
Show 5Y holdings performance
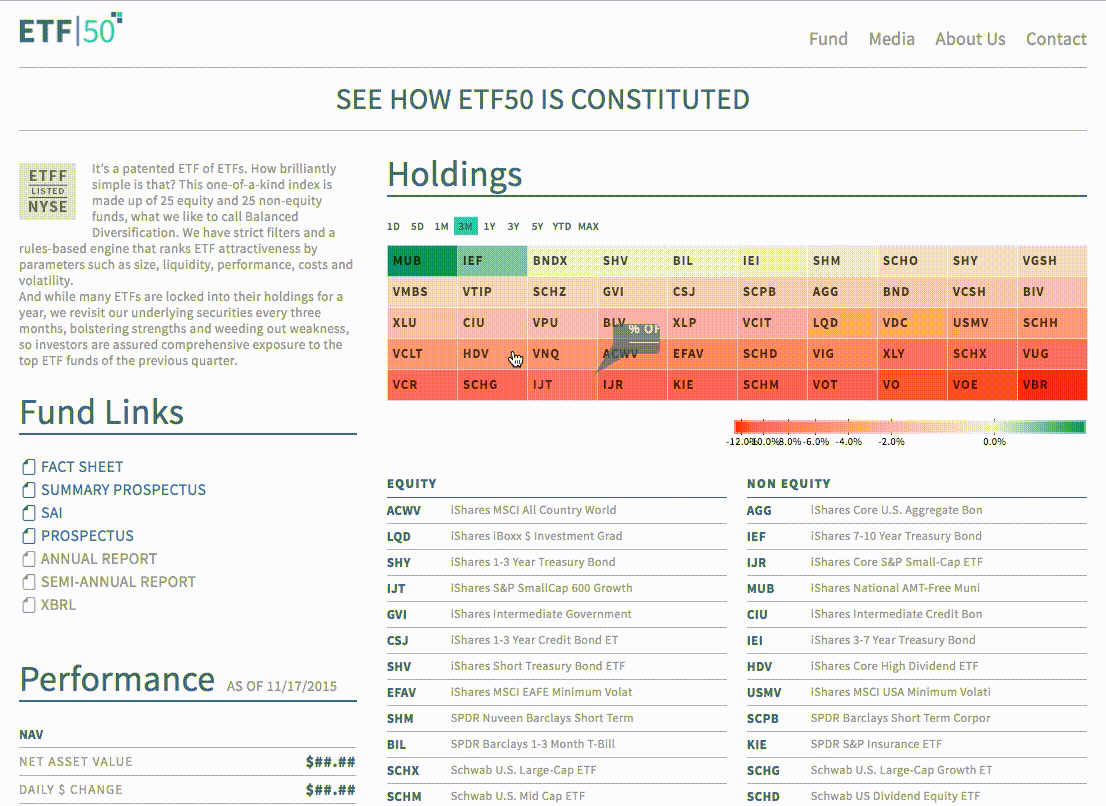point(537,226)
